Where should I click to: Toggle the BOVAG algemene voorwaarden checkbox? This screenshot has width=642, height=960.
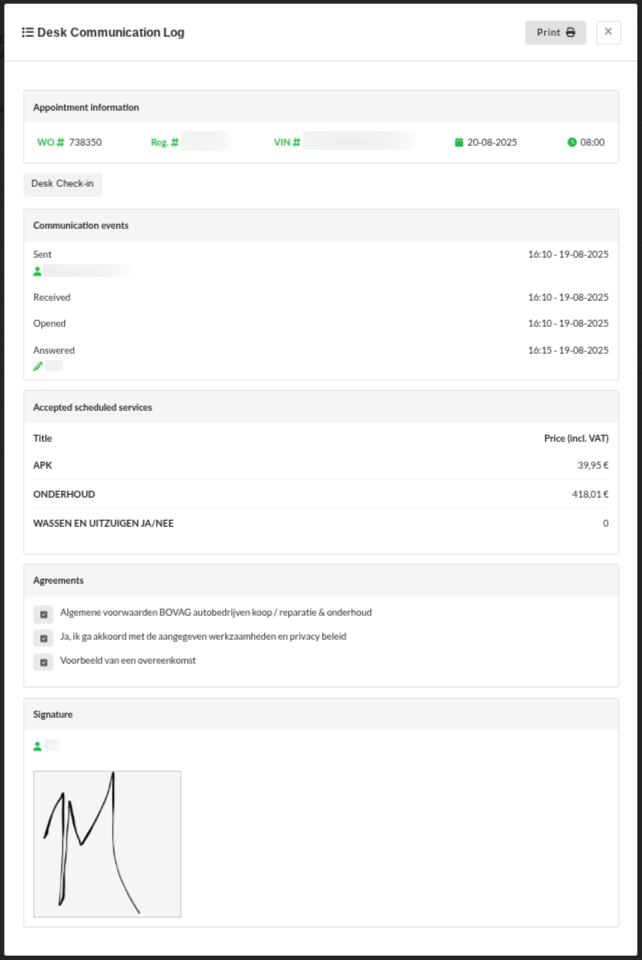(43, 614)
